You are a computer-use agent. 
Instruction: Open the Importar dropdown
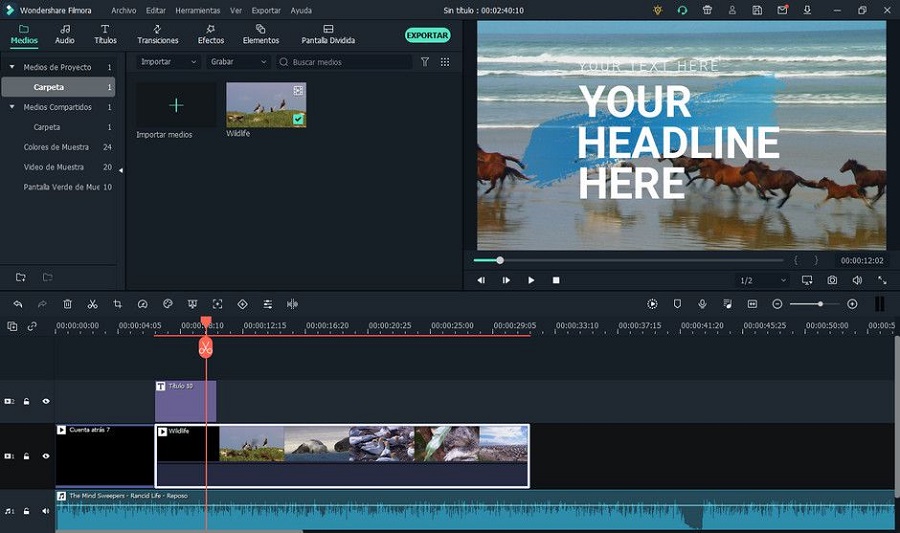point(168,62)
